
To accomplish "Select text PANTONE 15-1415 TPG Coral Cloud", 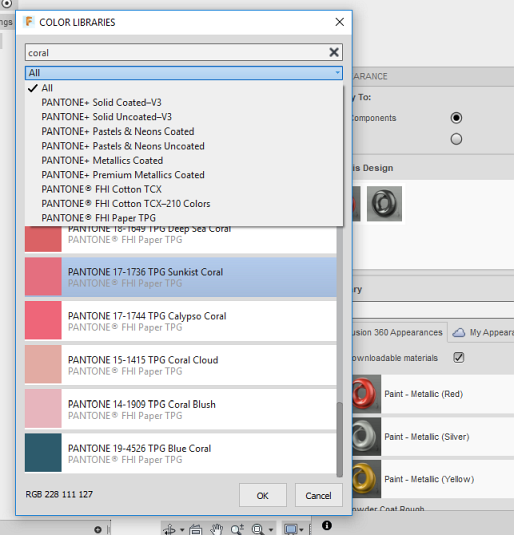I will 143,360.
